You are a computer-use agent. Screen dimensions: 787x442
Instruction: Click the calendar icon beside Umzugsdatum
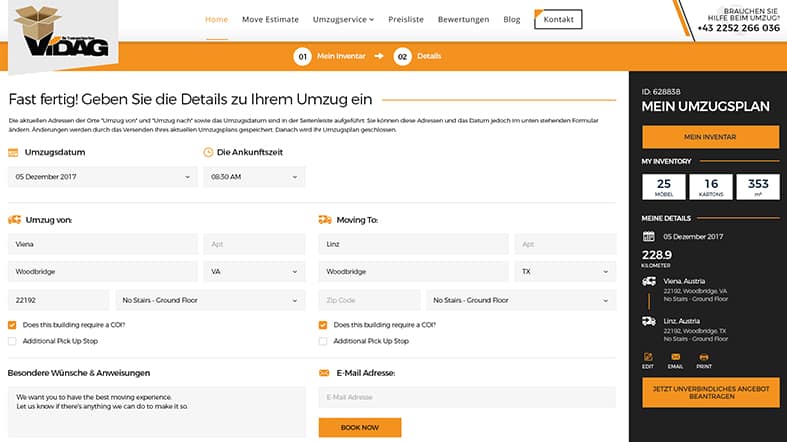(x=13, y=152)
